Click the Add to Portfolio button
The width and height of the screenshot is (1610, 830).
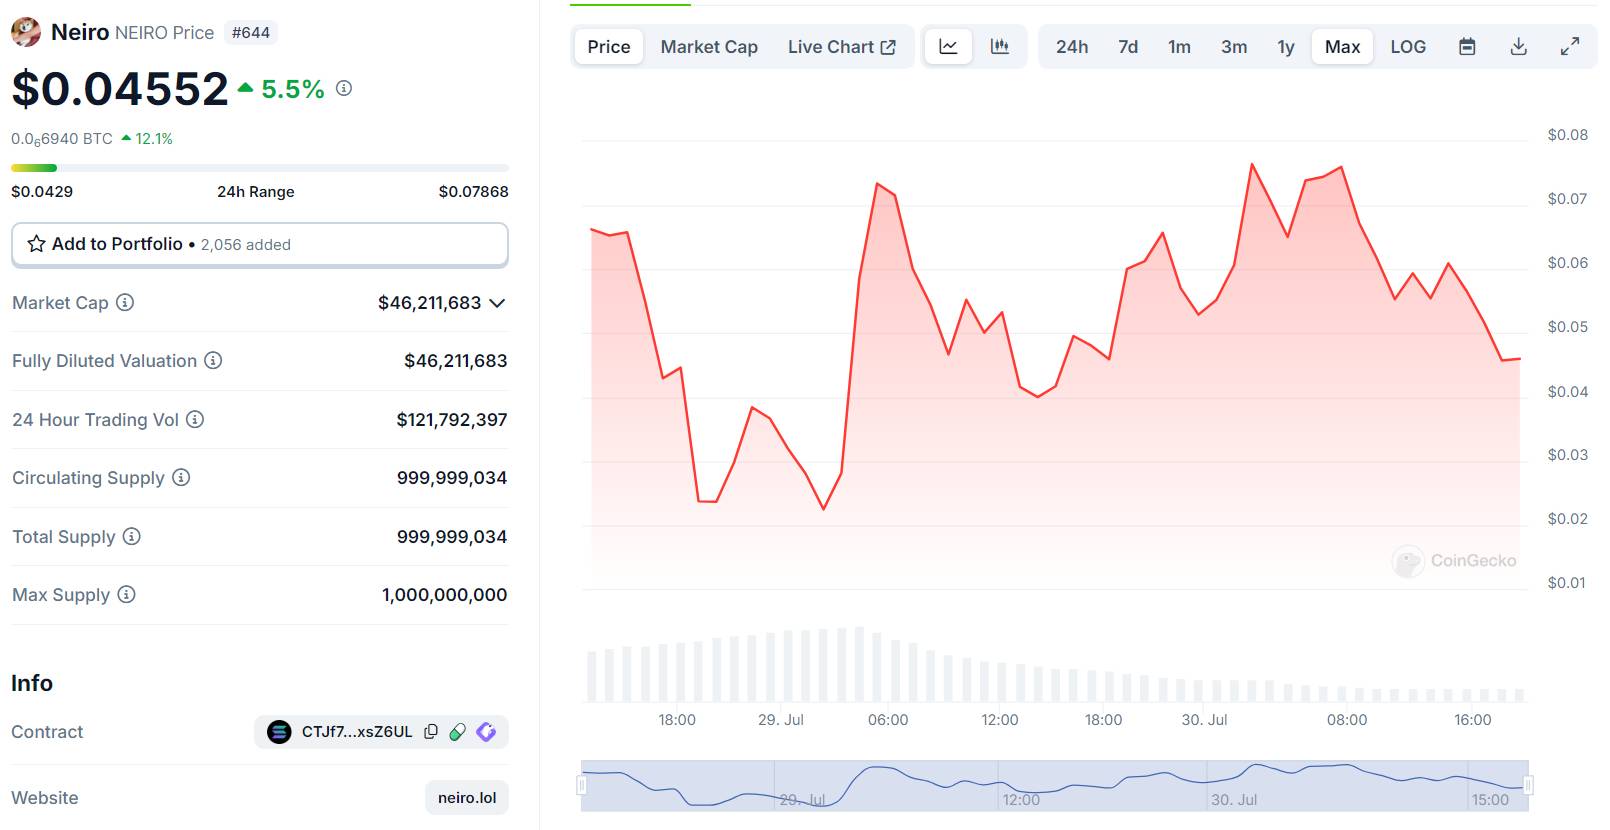coord(260,245)
